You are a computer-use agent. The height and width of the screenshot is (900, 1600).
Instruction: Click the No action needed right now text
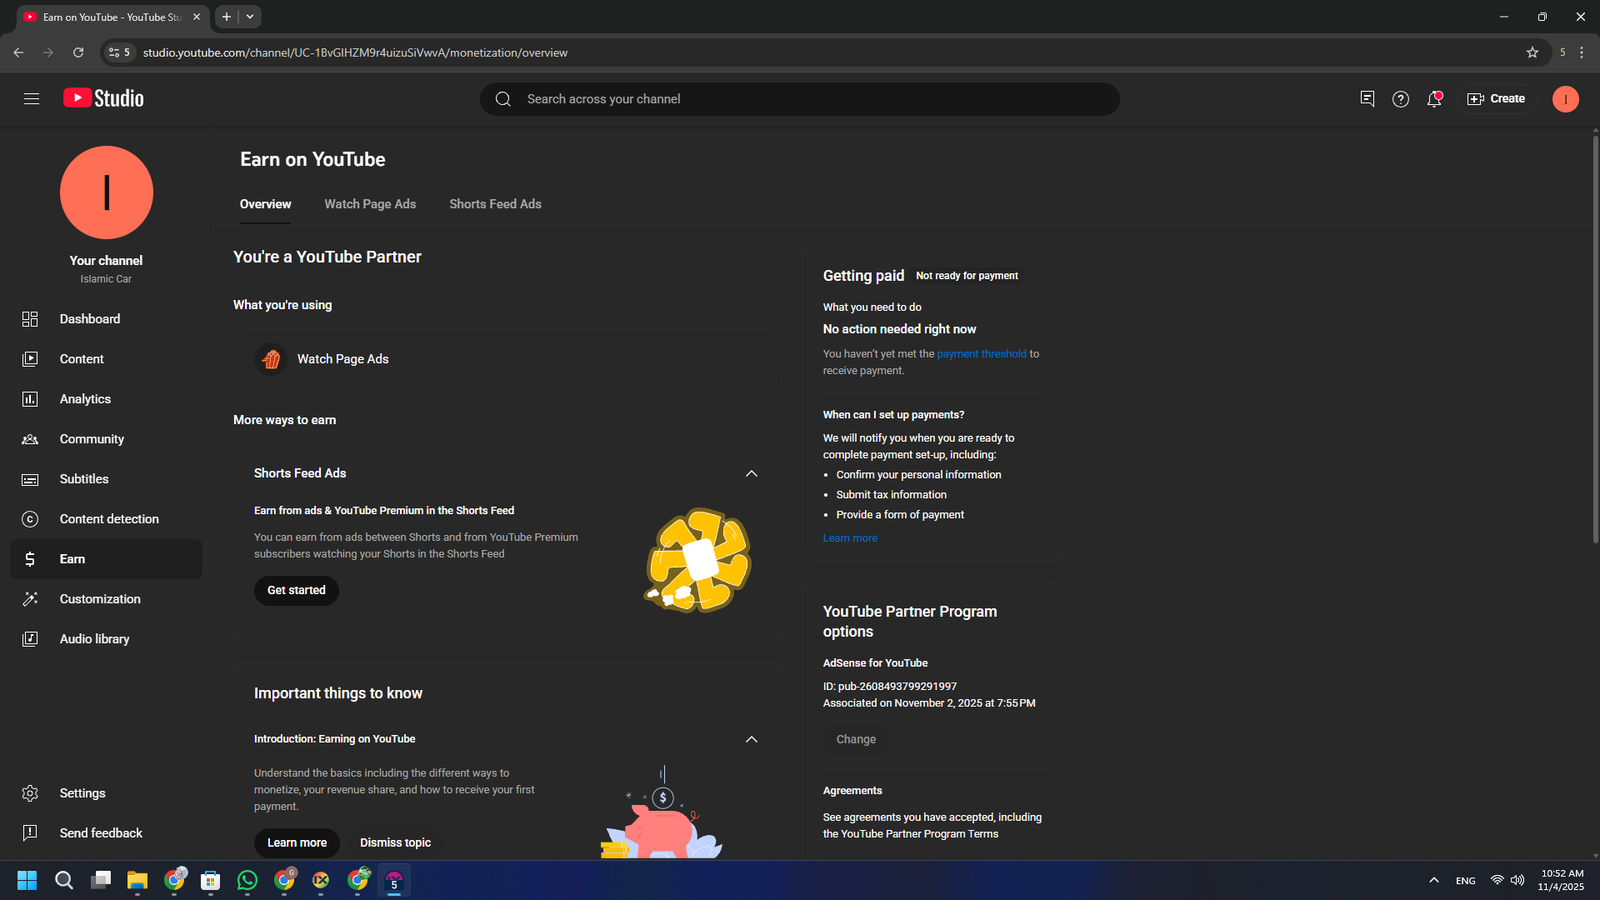[x=899, y=329]
